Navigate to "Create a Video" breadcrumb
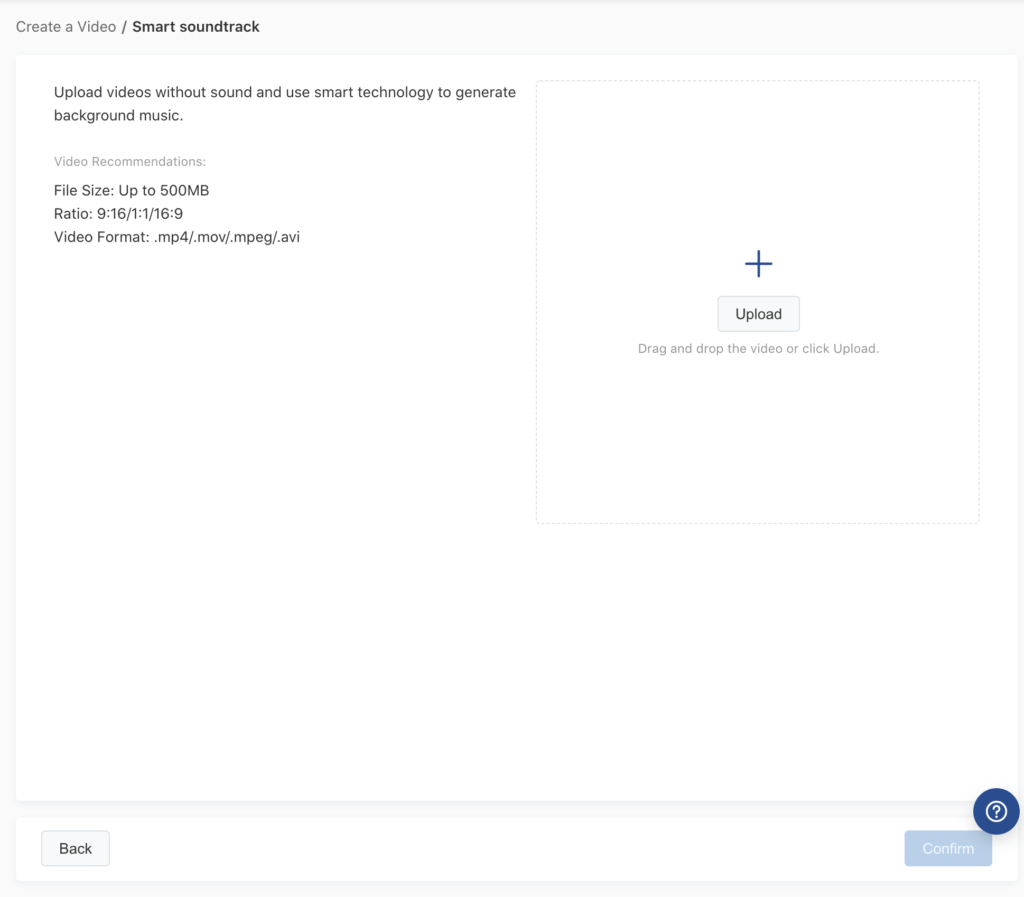The width and height of the screenshot is (1024, 897). pos(66,27)
